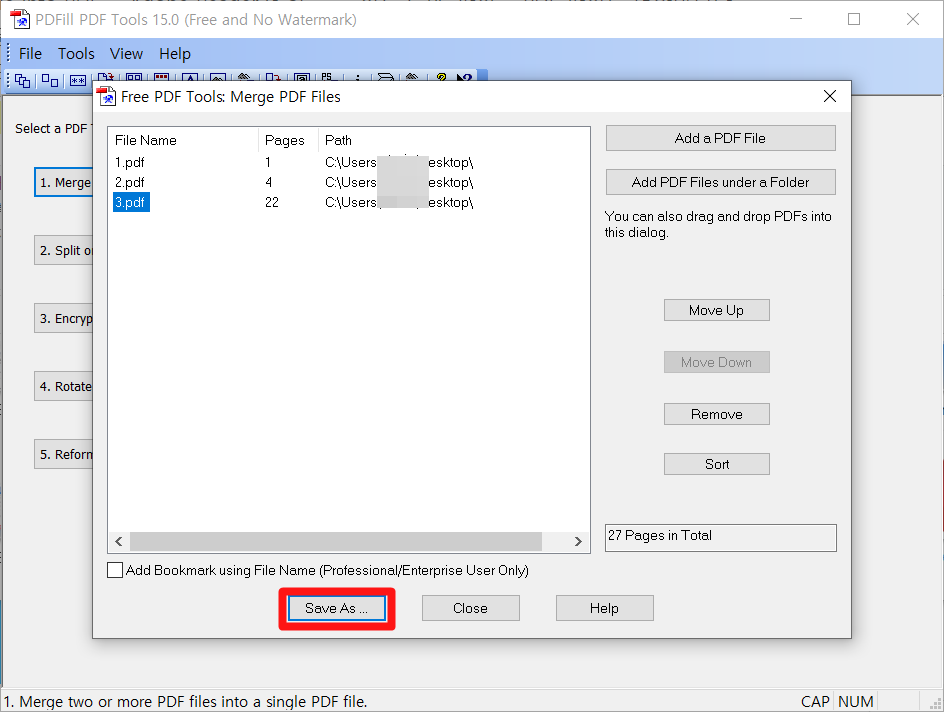Click the Sort button
The image size is (944, 712).
point(716,464)
